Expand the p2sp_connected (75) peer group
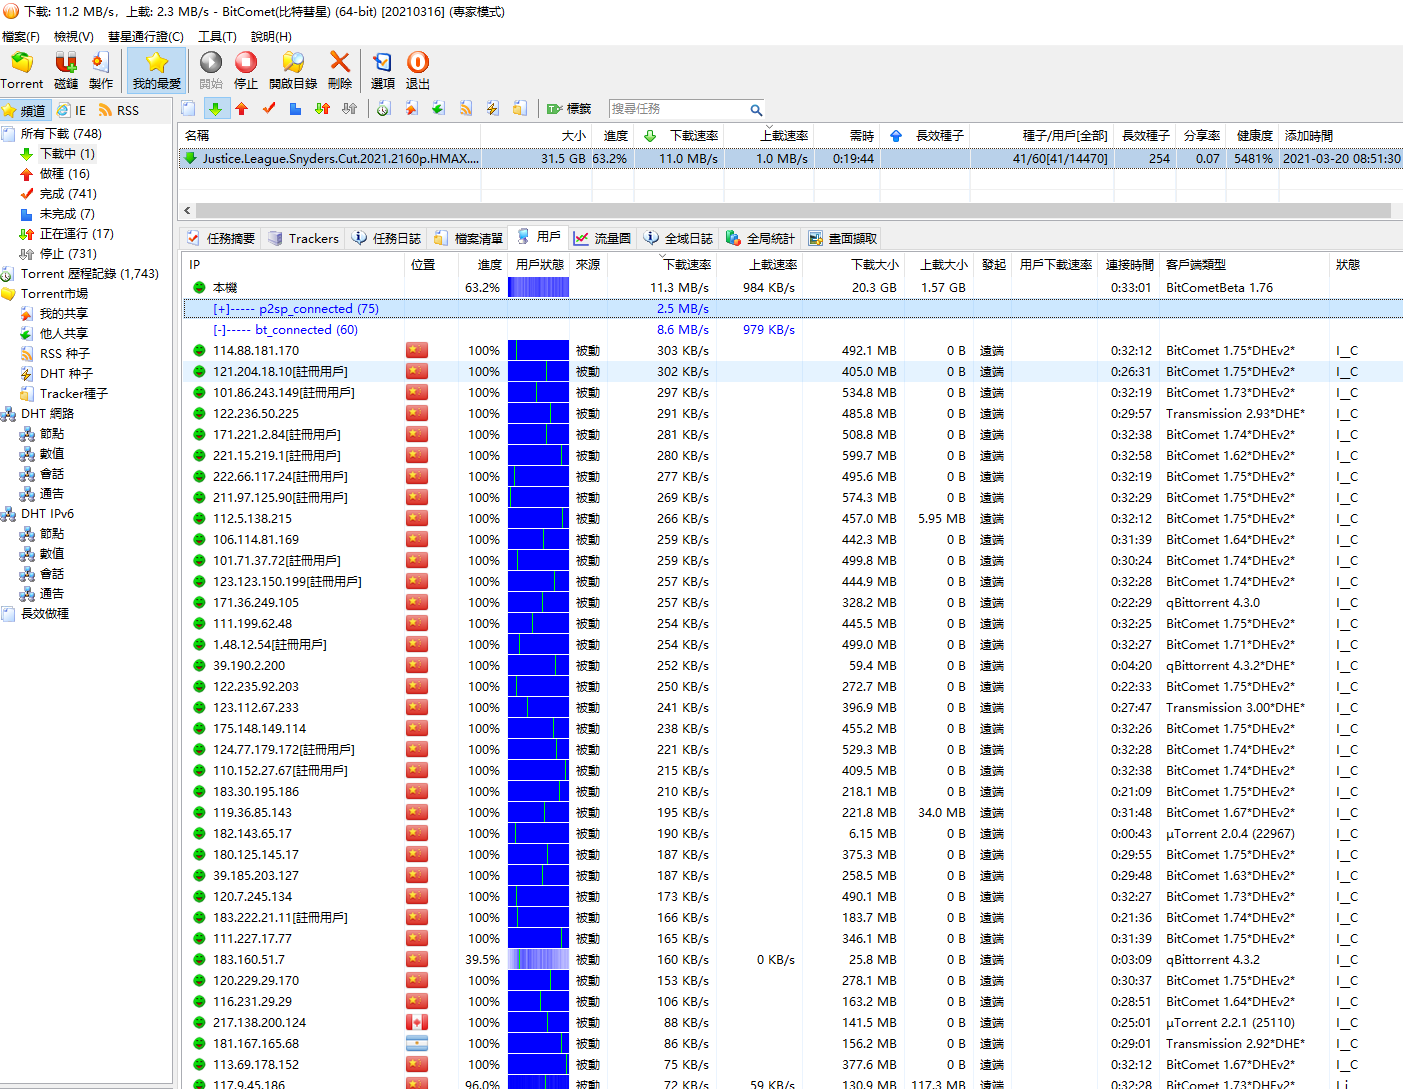1403x1089 pixels. 221,309
